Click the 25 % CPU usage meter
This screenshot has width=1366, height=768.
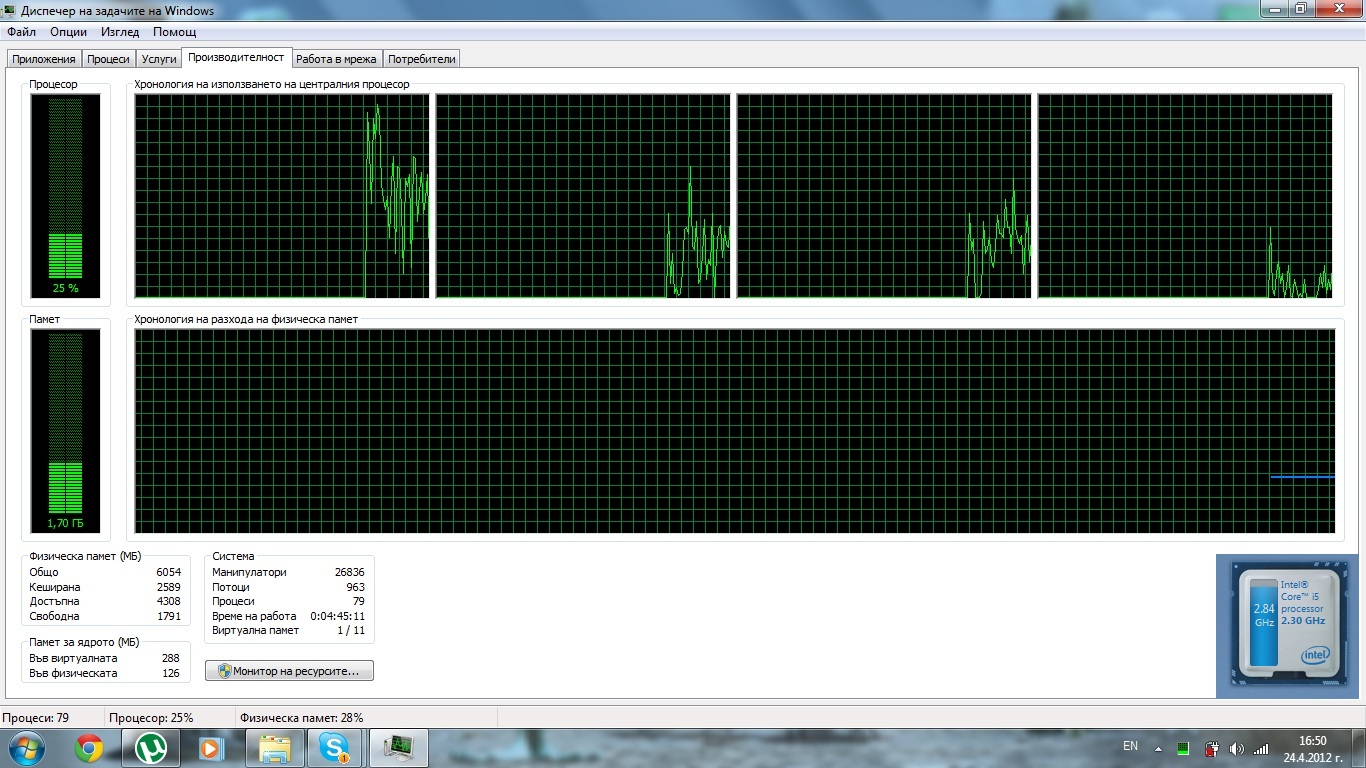(x=66, y=196)
